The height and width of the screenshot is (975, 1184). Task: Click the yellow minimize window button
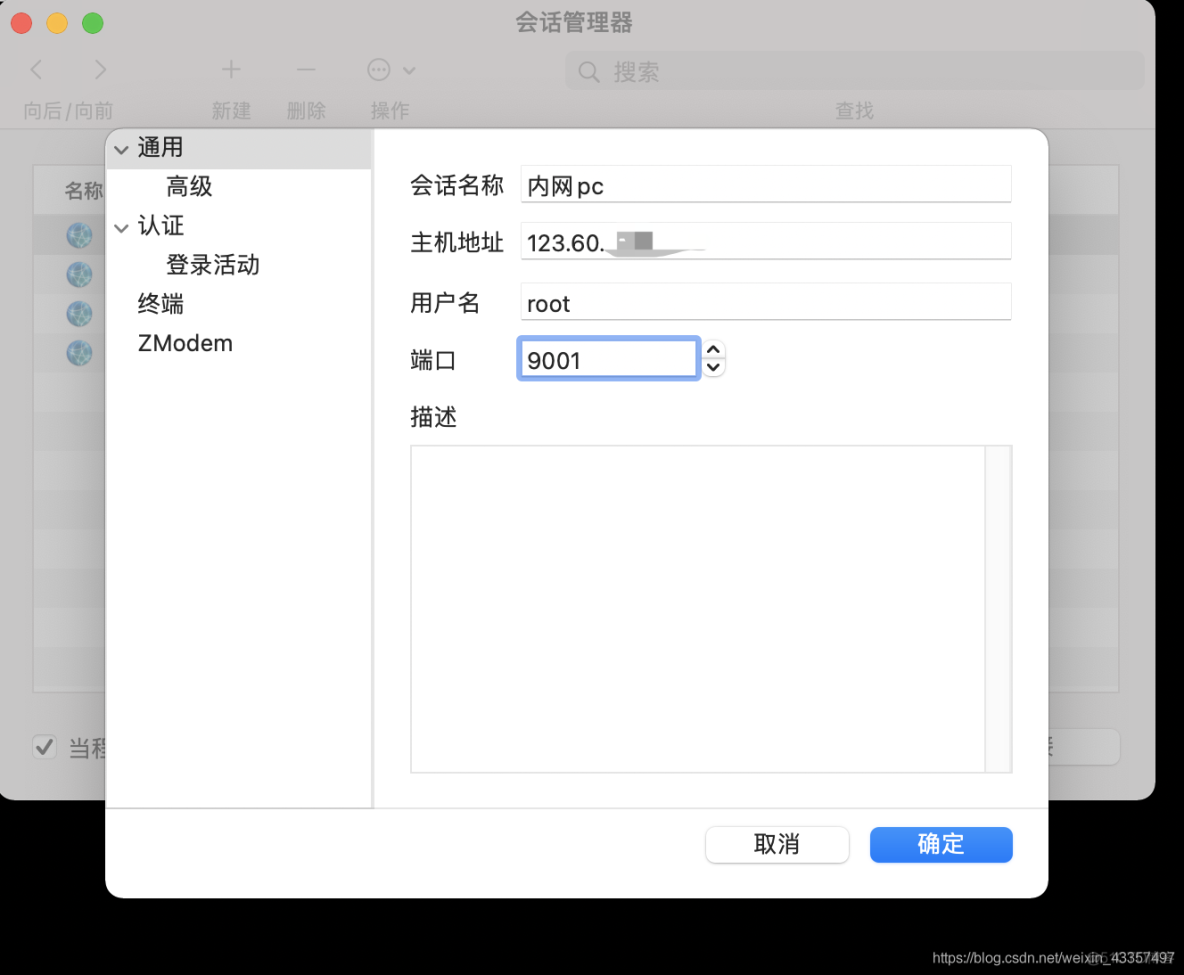pyautogui.click(x=57, y=23)
